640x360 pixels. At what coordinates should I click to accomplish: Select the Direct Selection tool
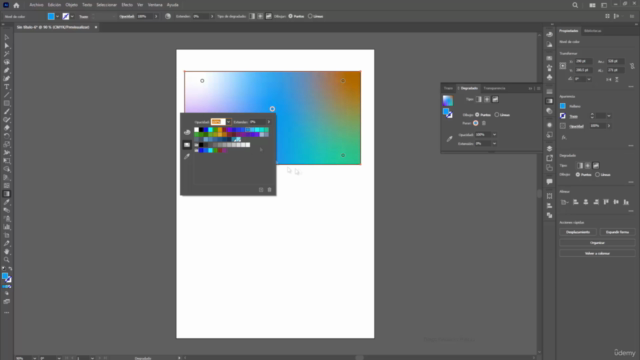point(7,45)
